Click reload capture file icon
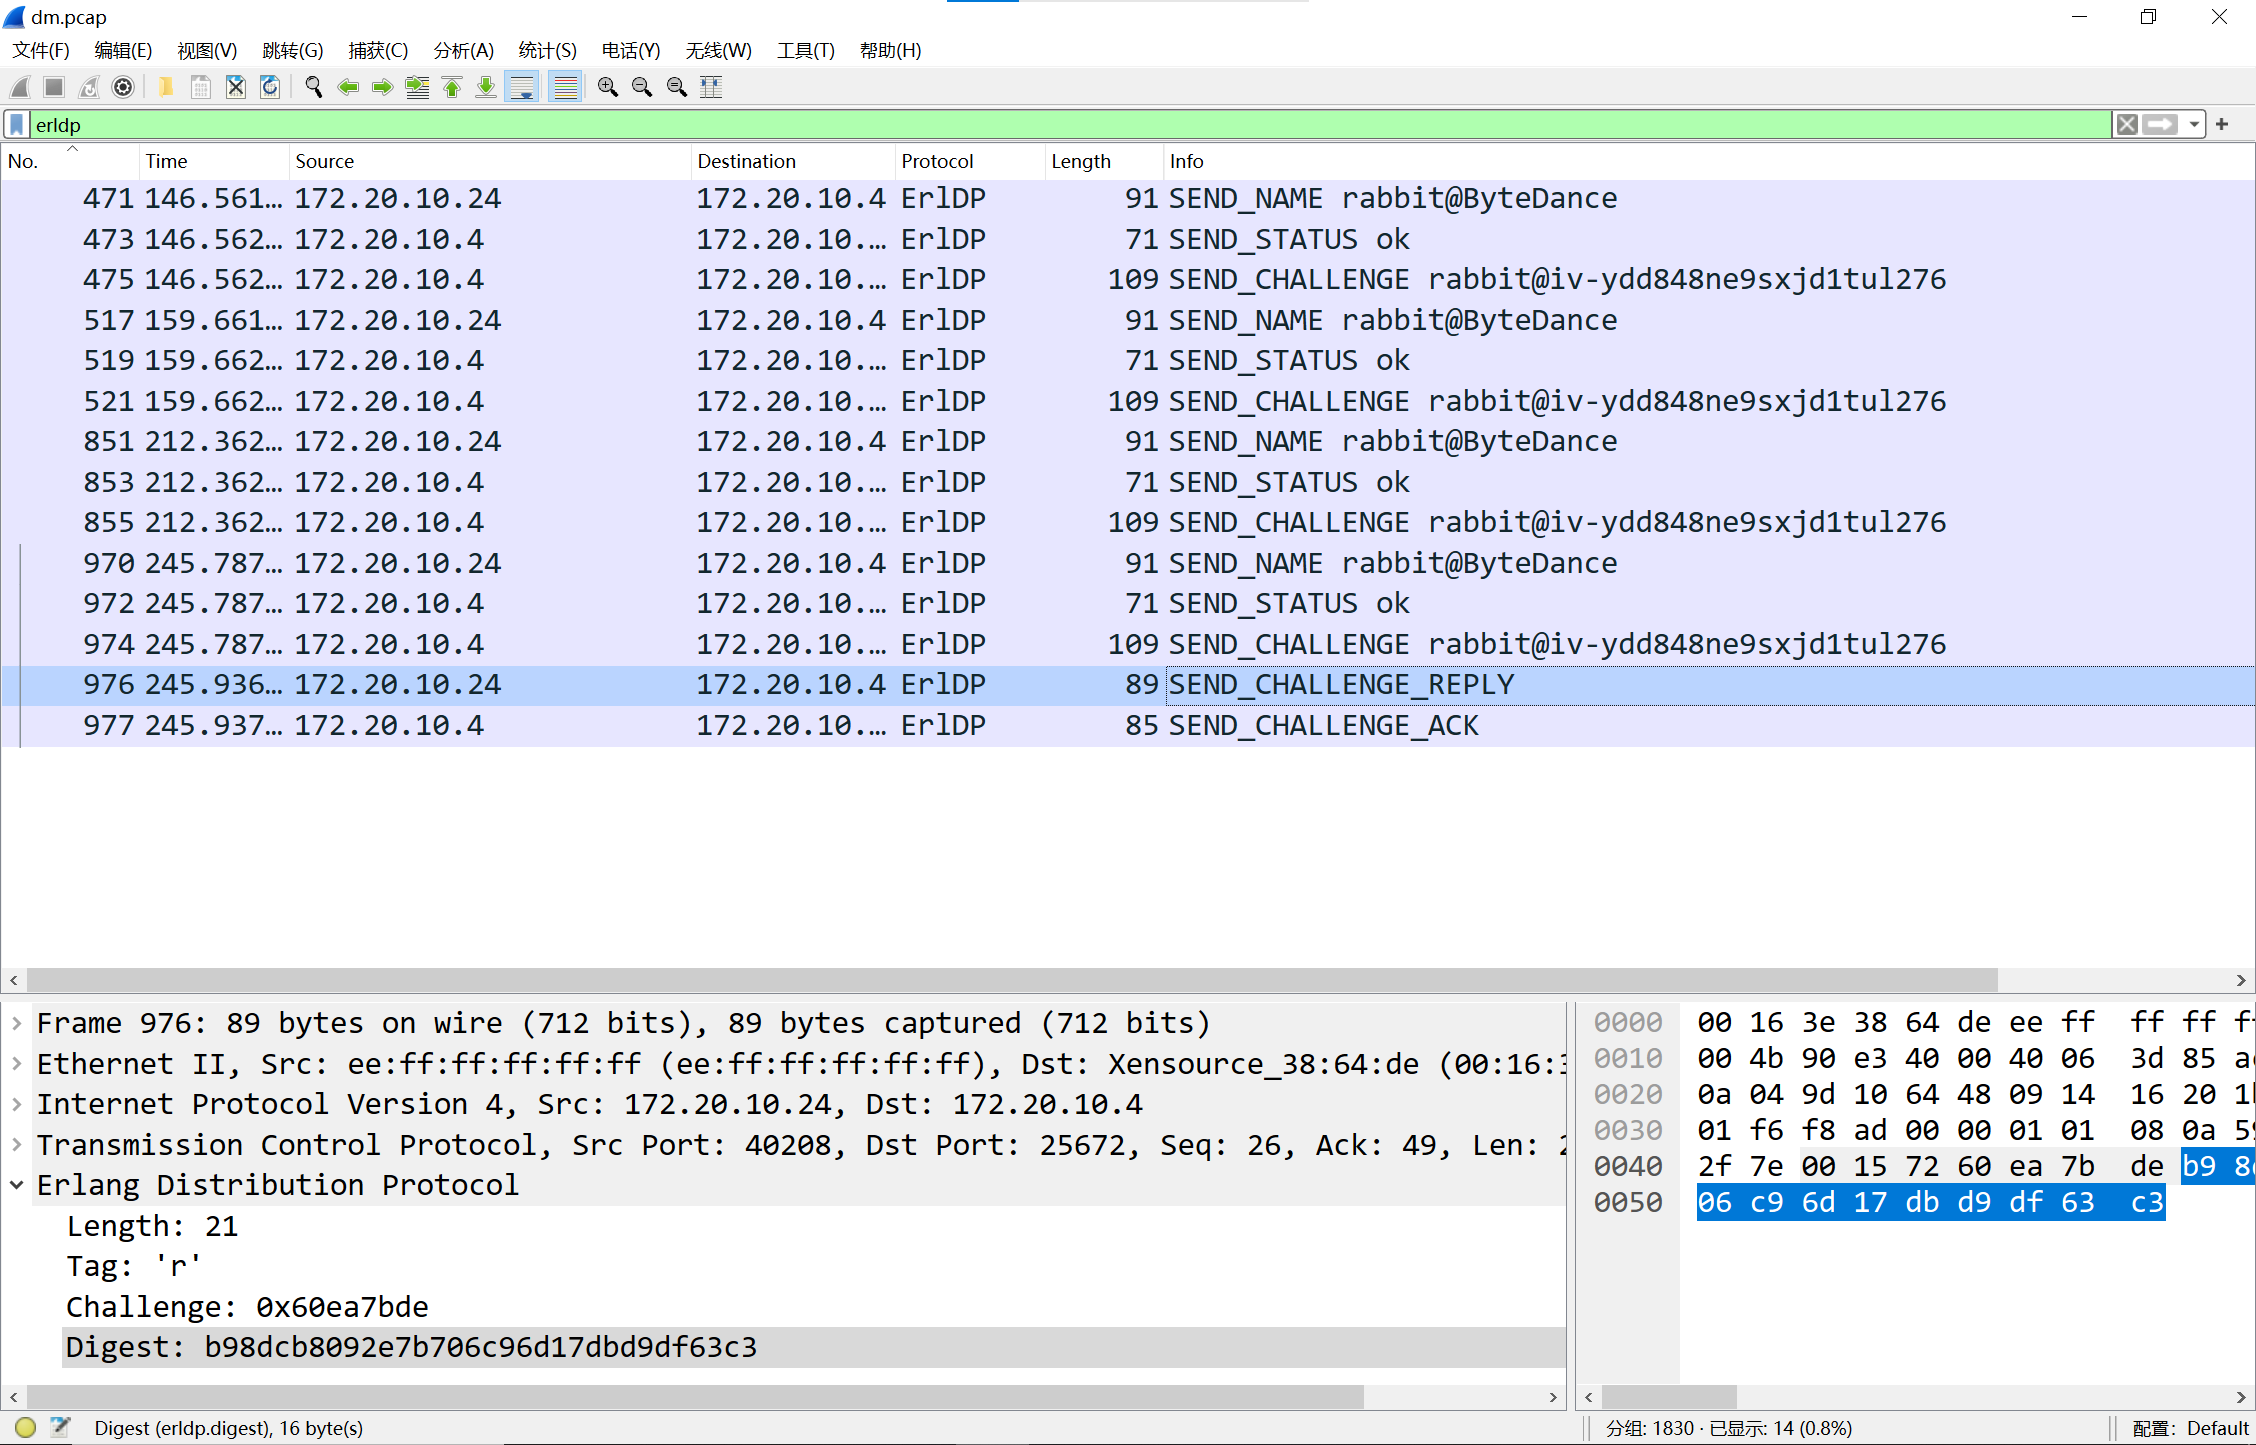2256x1445 pixels. pos(270,88)
